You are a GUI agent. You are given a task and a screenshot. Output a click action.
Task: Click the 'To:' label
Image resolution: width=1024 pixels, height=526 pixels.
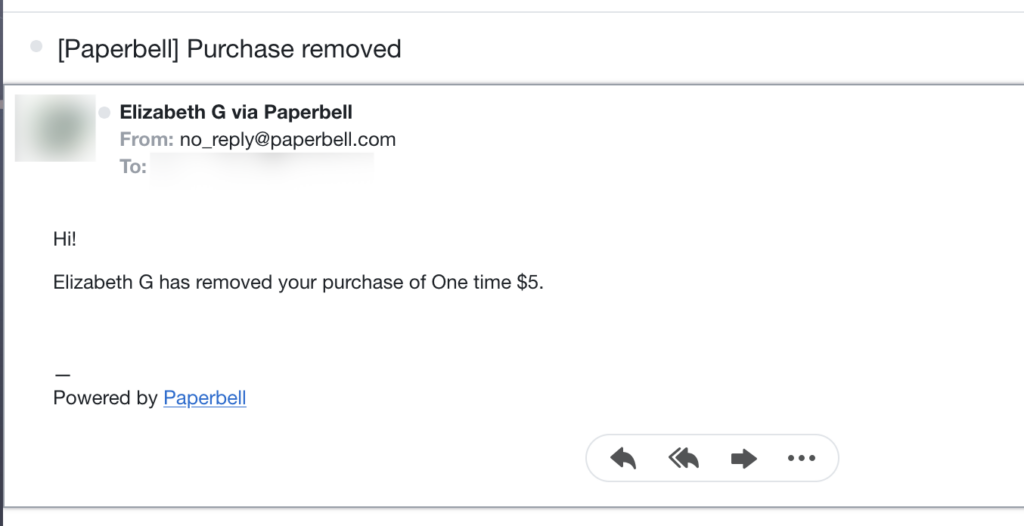coord(133,167)
